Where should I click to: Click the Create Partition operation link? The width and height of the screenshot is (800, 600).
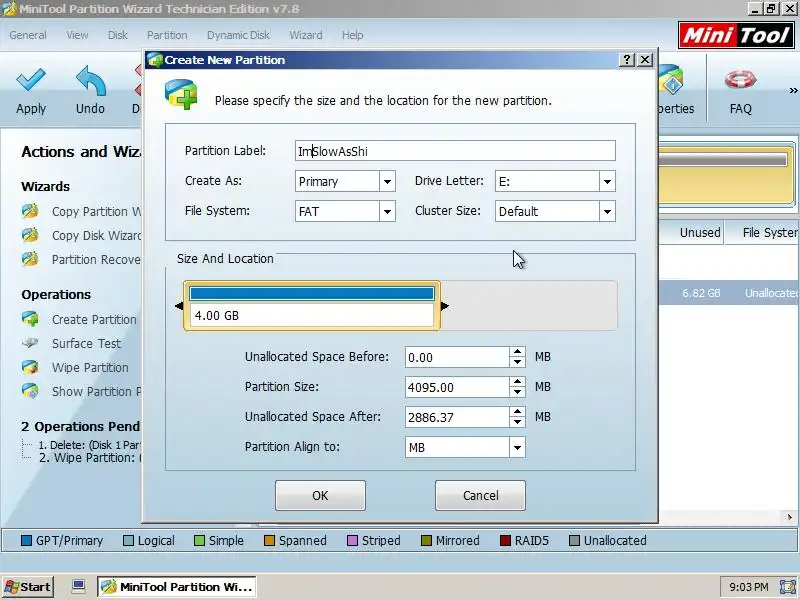click(x=94, y=319)
